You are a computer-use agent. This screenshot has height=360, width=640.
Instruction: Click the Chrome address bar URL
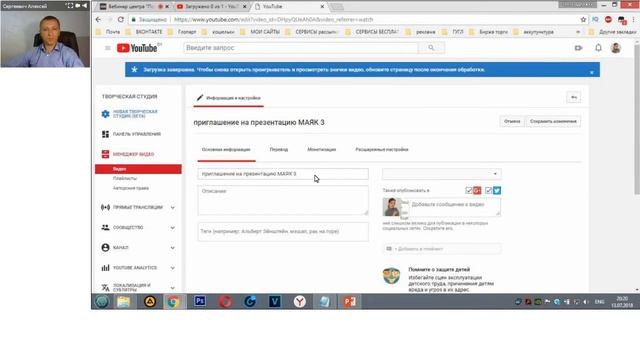(x=273, y=20)
